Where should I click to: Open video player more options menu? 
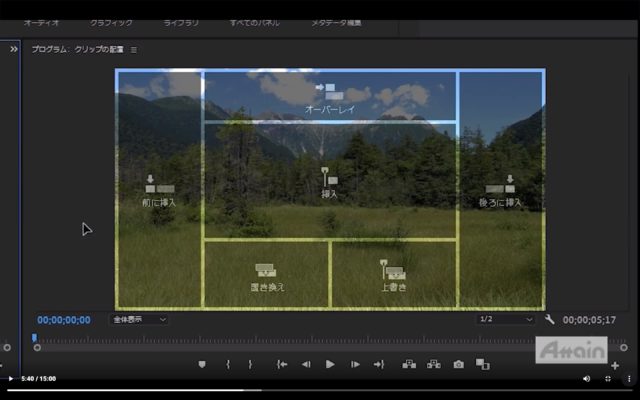629,379
